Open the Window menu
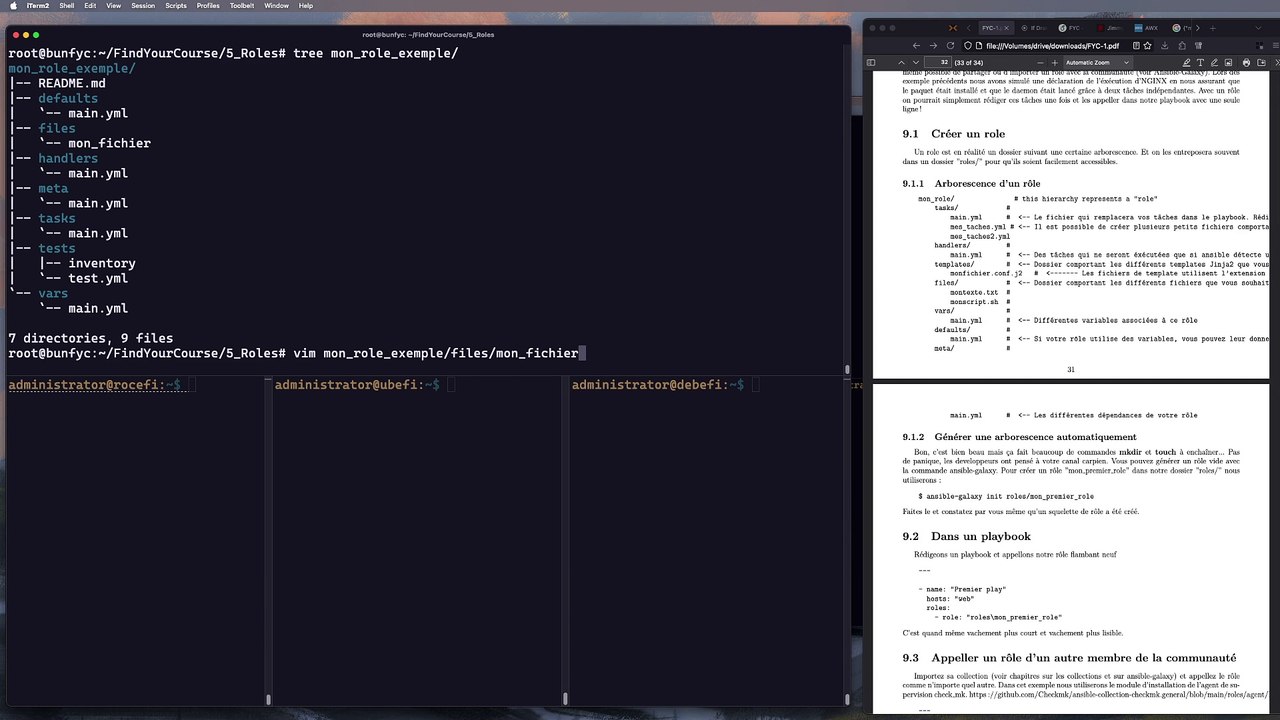The height and width of the screenshot is (720, 1280). (277, 5)
